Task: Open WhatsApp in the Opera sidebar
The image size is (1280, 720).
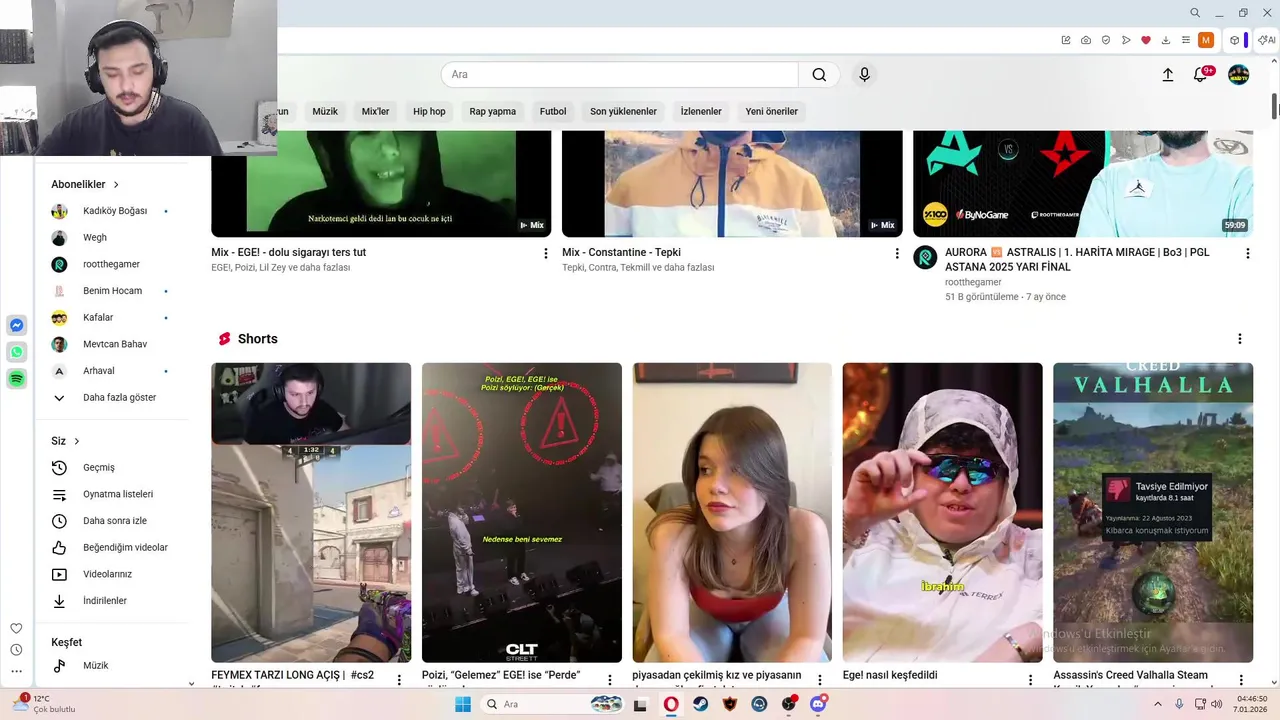Action: tap(16, 352)
